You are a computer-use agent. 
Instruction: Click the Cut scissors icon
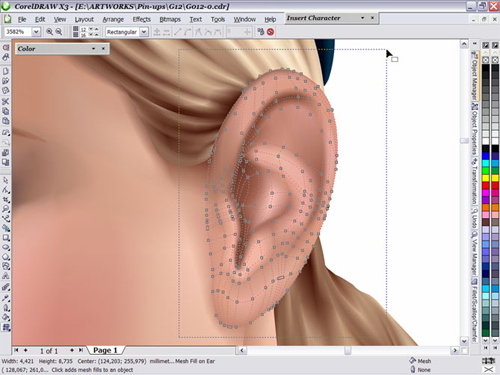coord(6,101)
